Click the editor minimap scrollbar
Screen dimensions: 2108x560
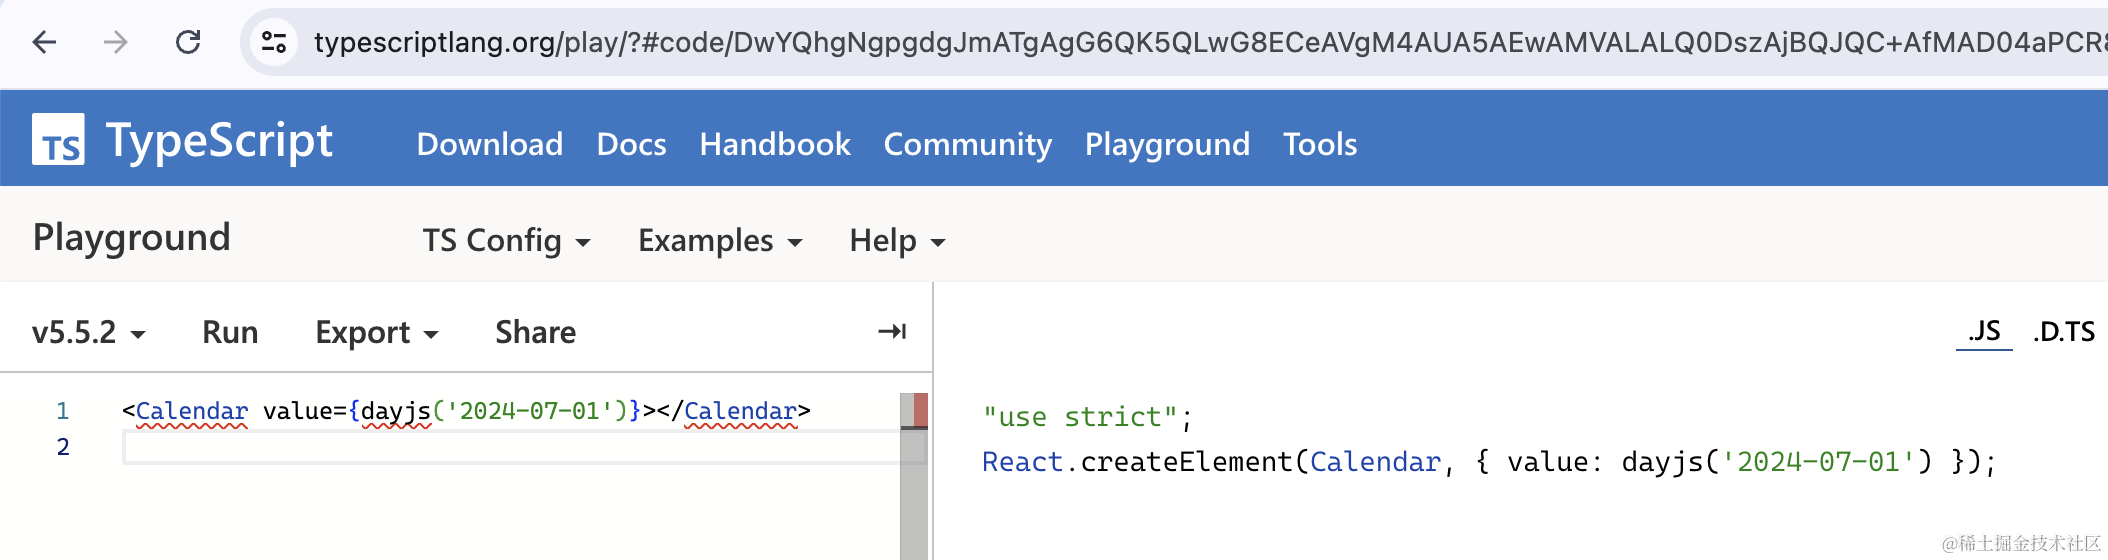(x=914, y=476)
